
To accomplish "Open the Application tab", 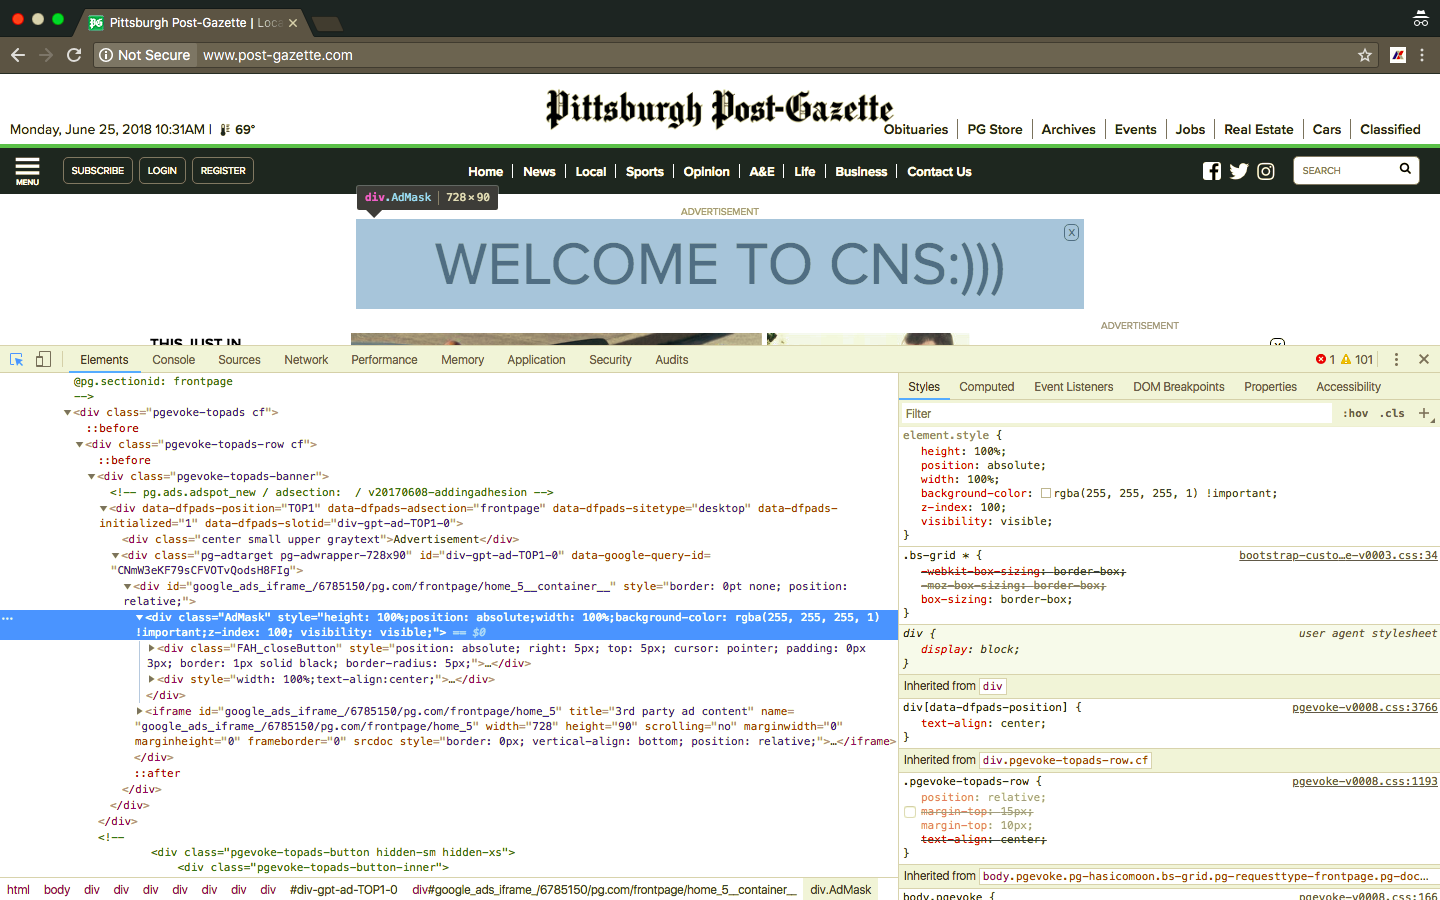I will (536, 360).
